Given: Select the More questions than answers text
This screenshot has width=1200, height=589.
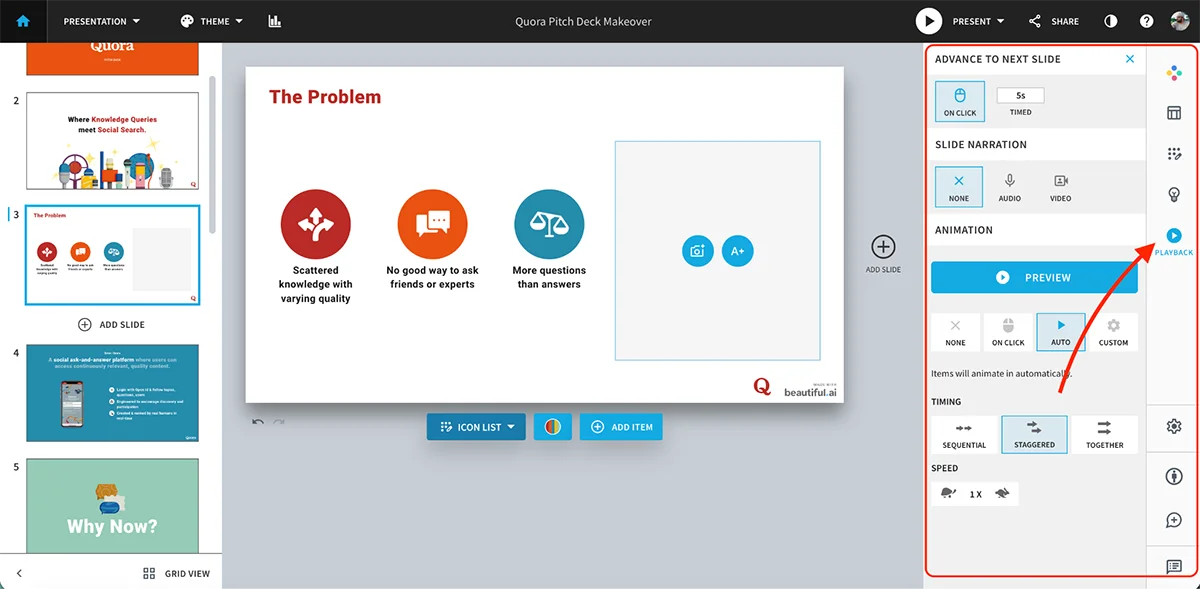Looking at the screenshot, I should click(549, 277).
